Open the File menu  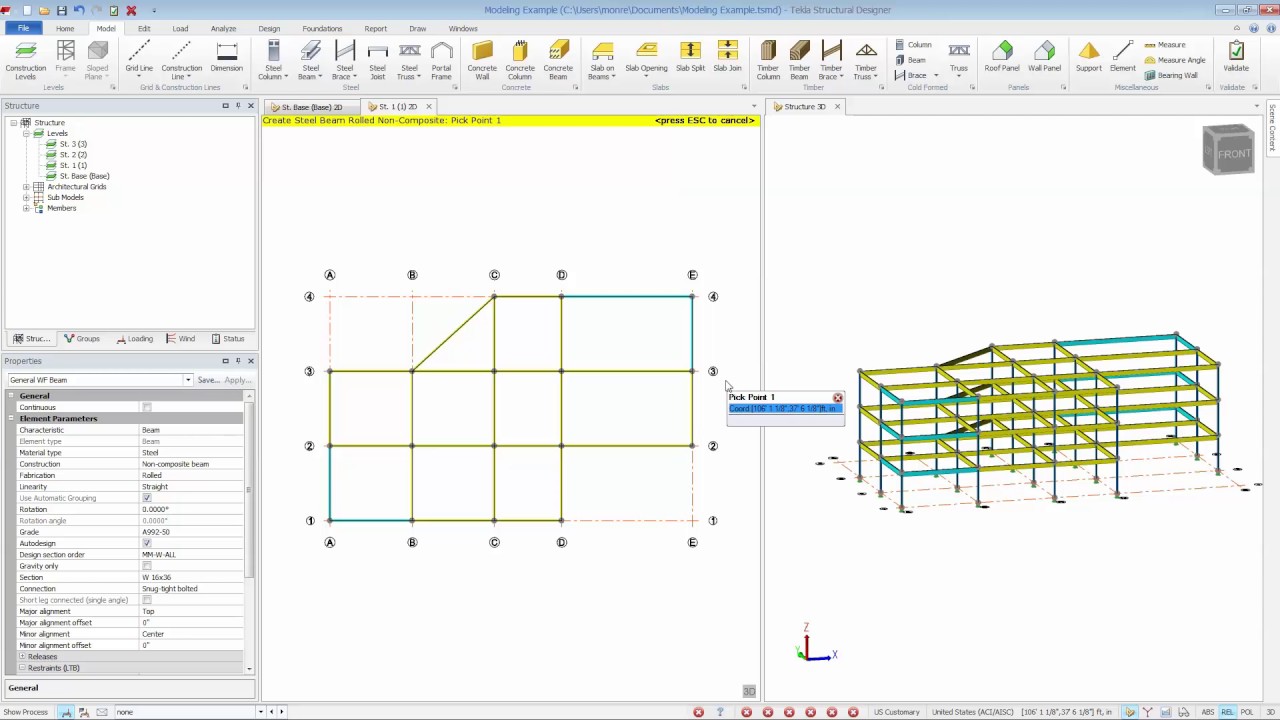click(23, 28)
